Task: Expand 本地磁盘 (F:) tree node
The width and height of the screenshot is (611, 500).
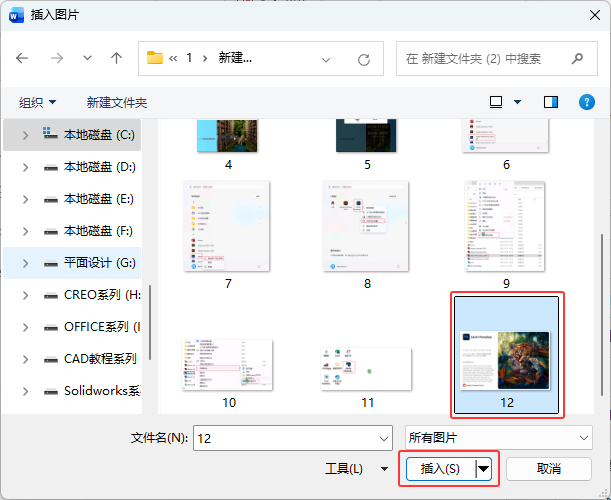Action: (25, 231)
